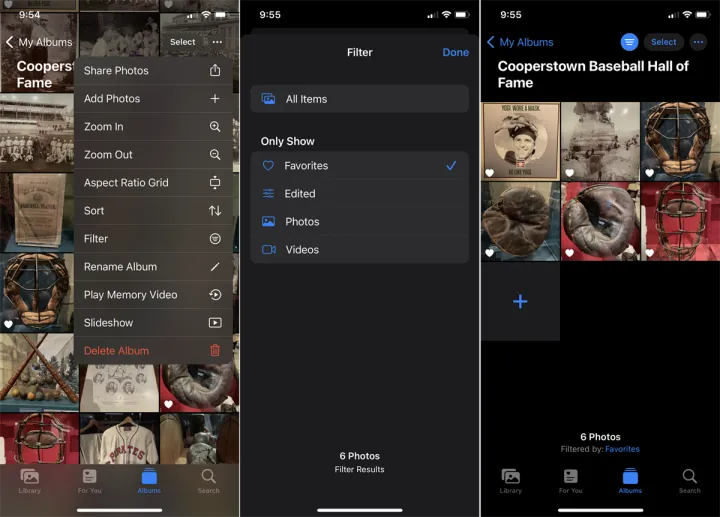Image resolution: width=720 pixels, height=517 pixels.
Task: Open ellipsis menu beside blue filter icon
Action: coord(698,42)
